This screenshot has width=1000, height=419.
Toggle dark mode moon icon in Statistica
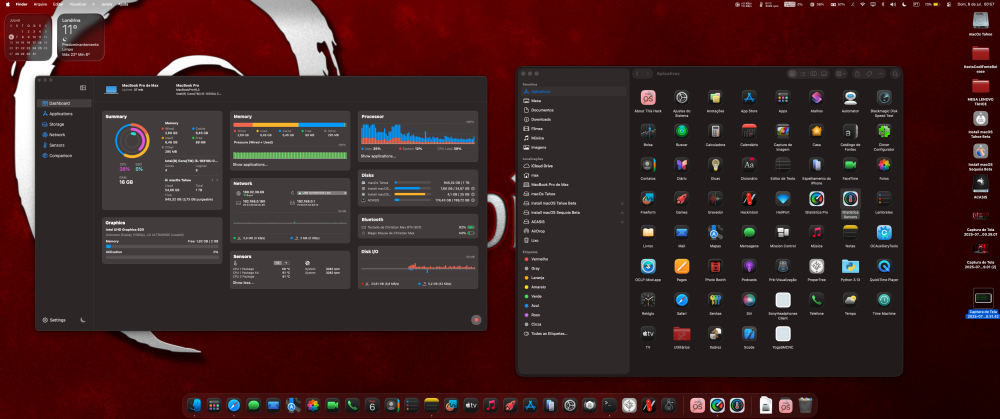(83, 320)
